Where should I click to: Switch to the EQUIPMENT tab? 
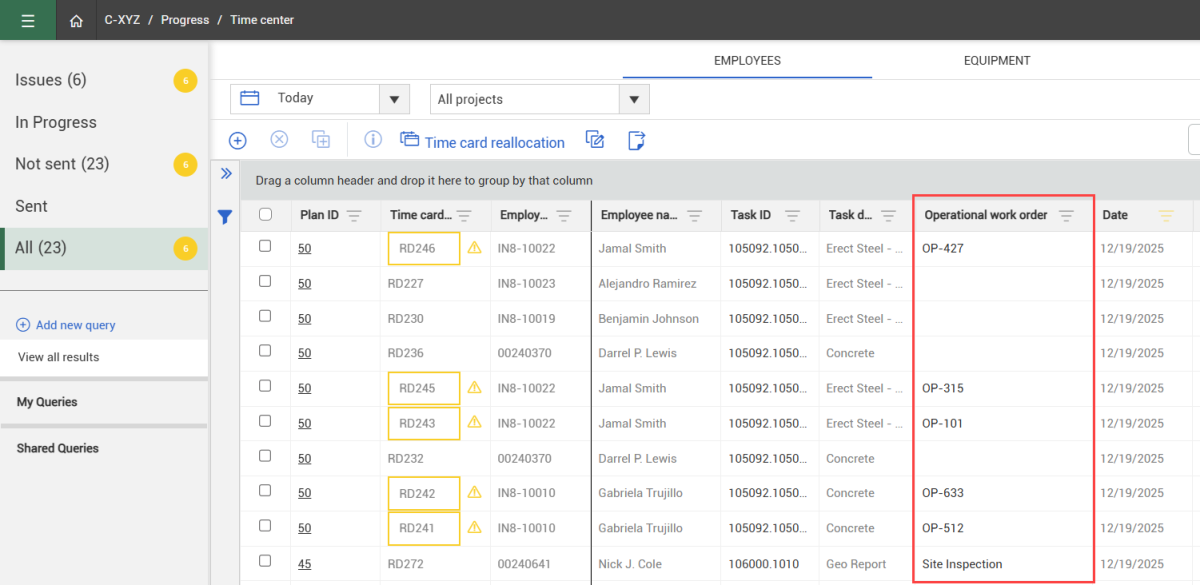996,61
